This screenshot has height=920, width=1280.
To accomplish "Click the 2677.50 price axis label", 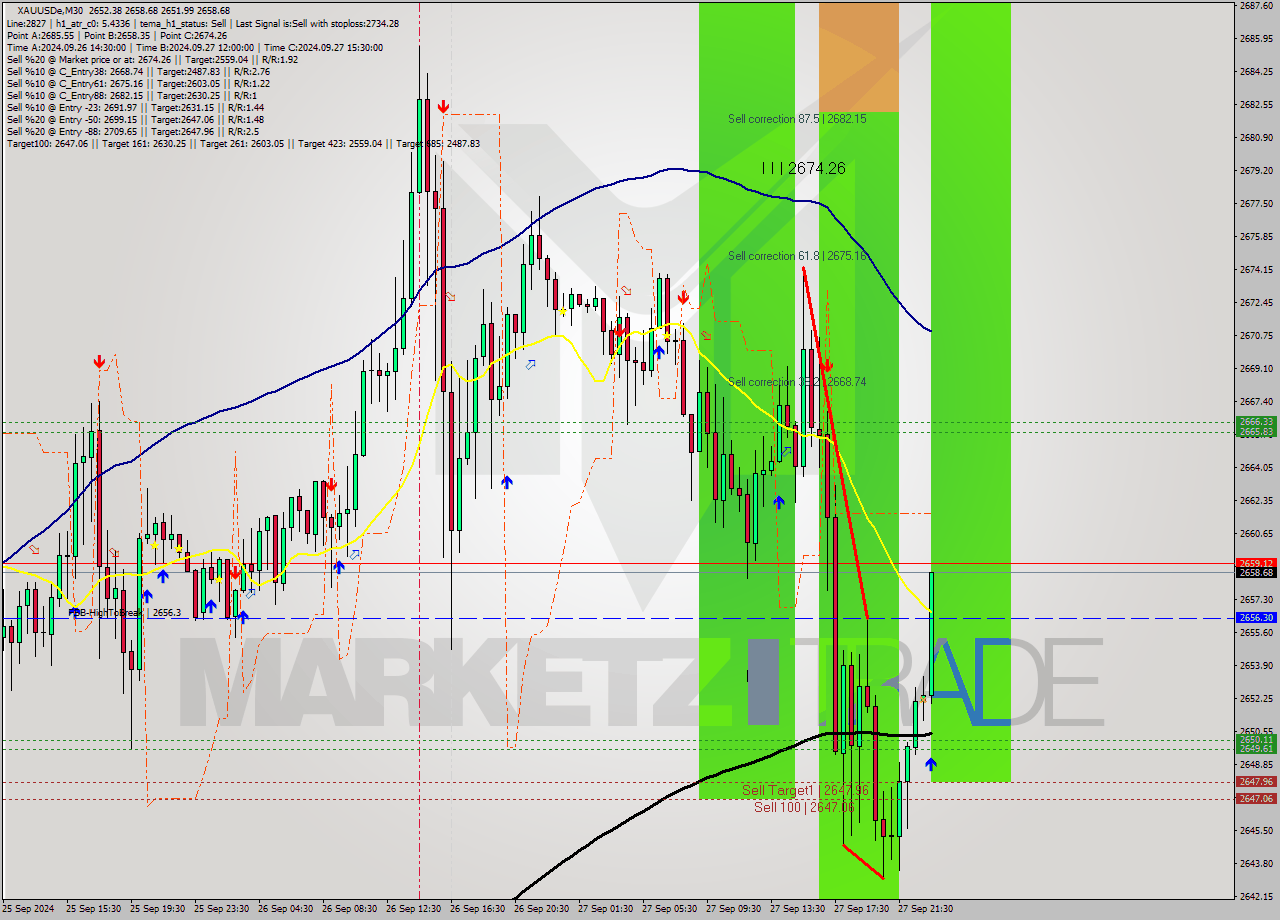I will coord(1256,204).
